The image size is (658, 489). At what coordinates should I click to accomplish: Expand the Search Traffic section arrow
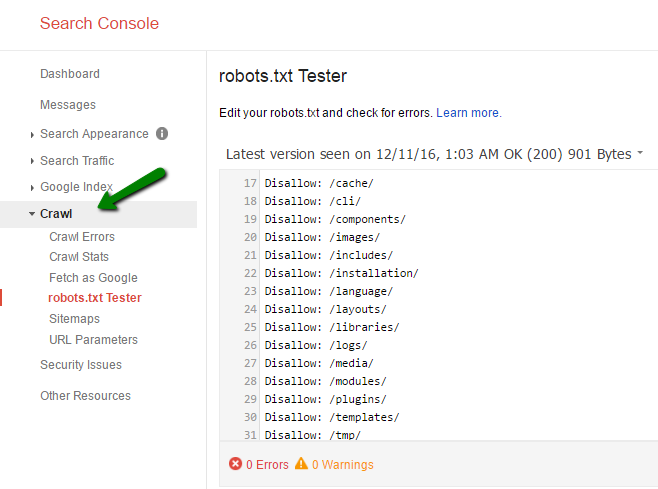[x=32, y=161]
